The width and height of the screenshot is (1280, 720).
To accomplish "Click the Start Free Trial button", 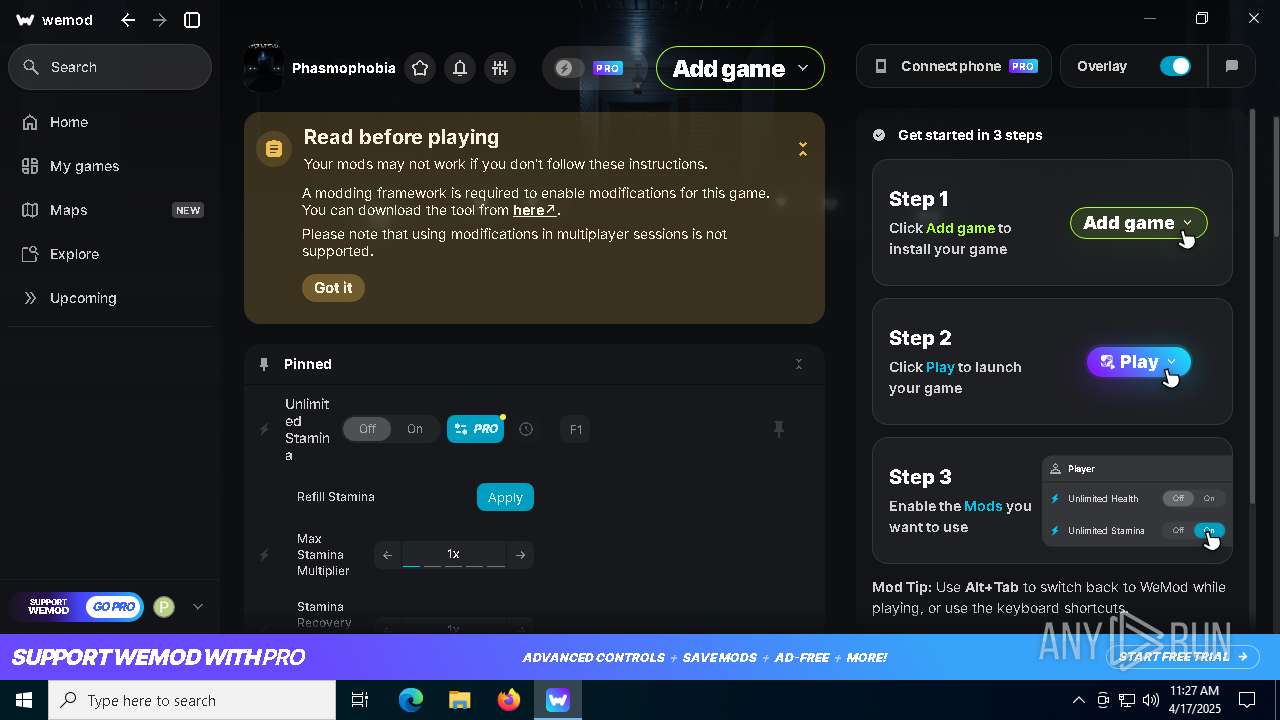I will (1184, 657).
